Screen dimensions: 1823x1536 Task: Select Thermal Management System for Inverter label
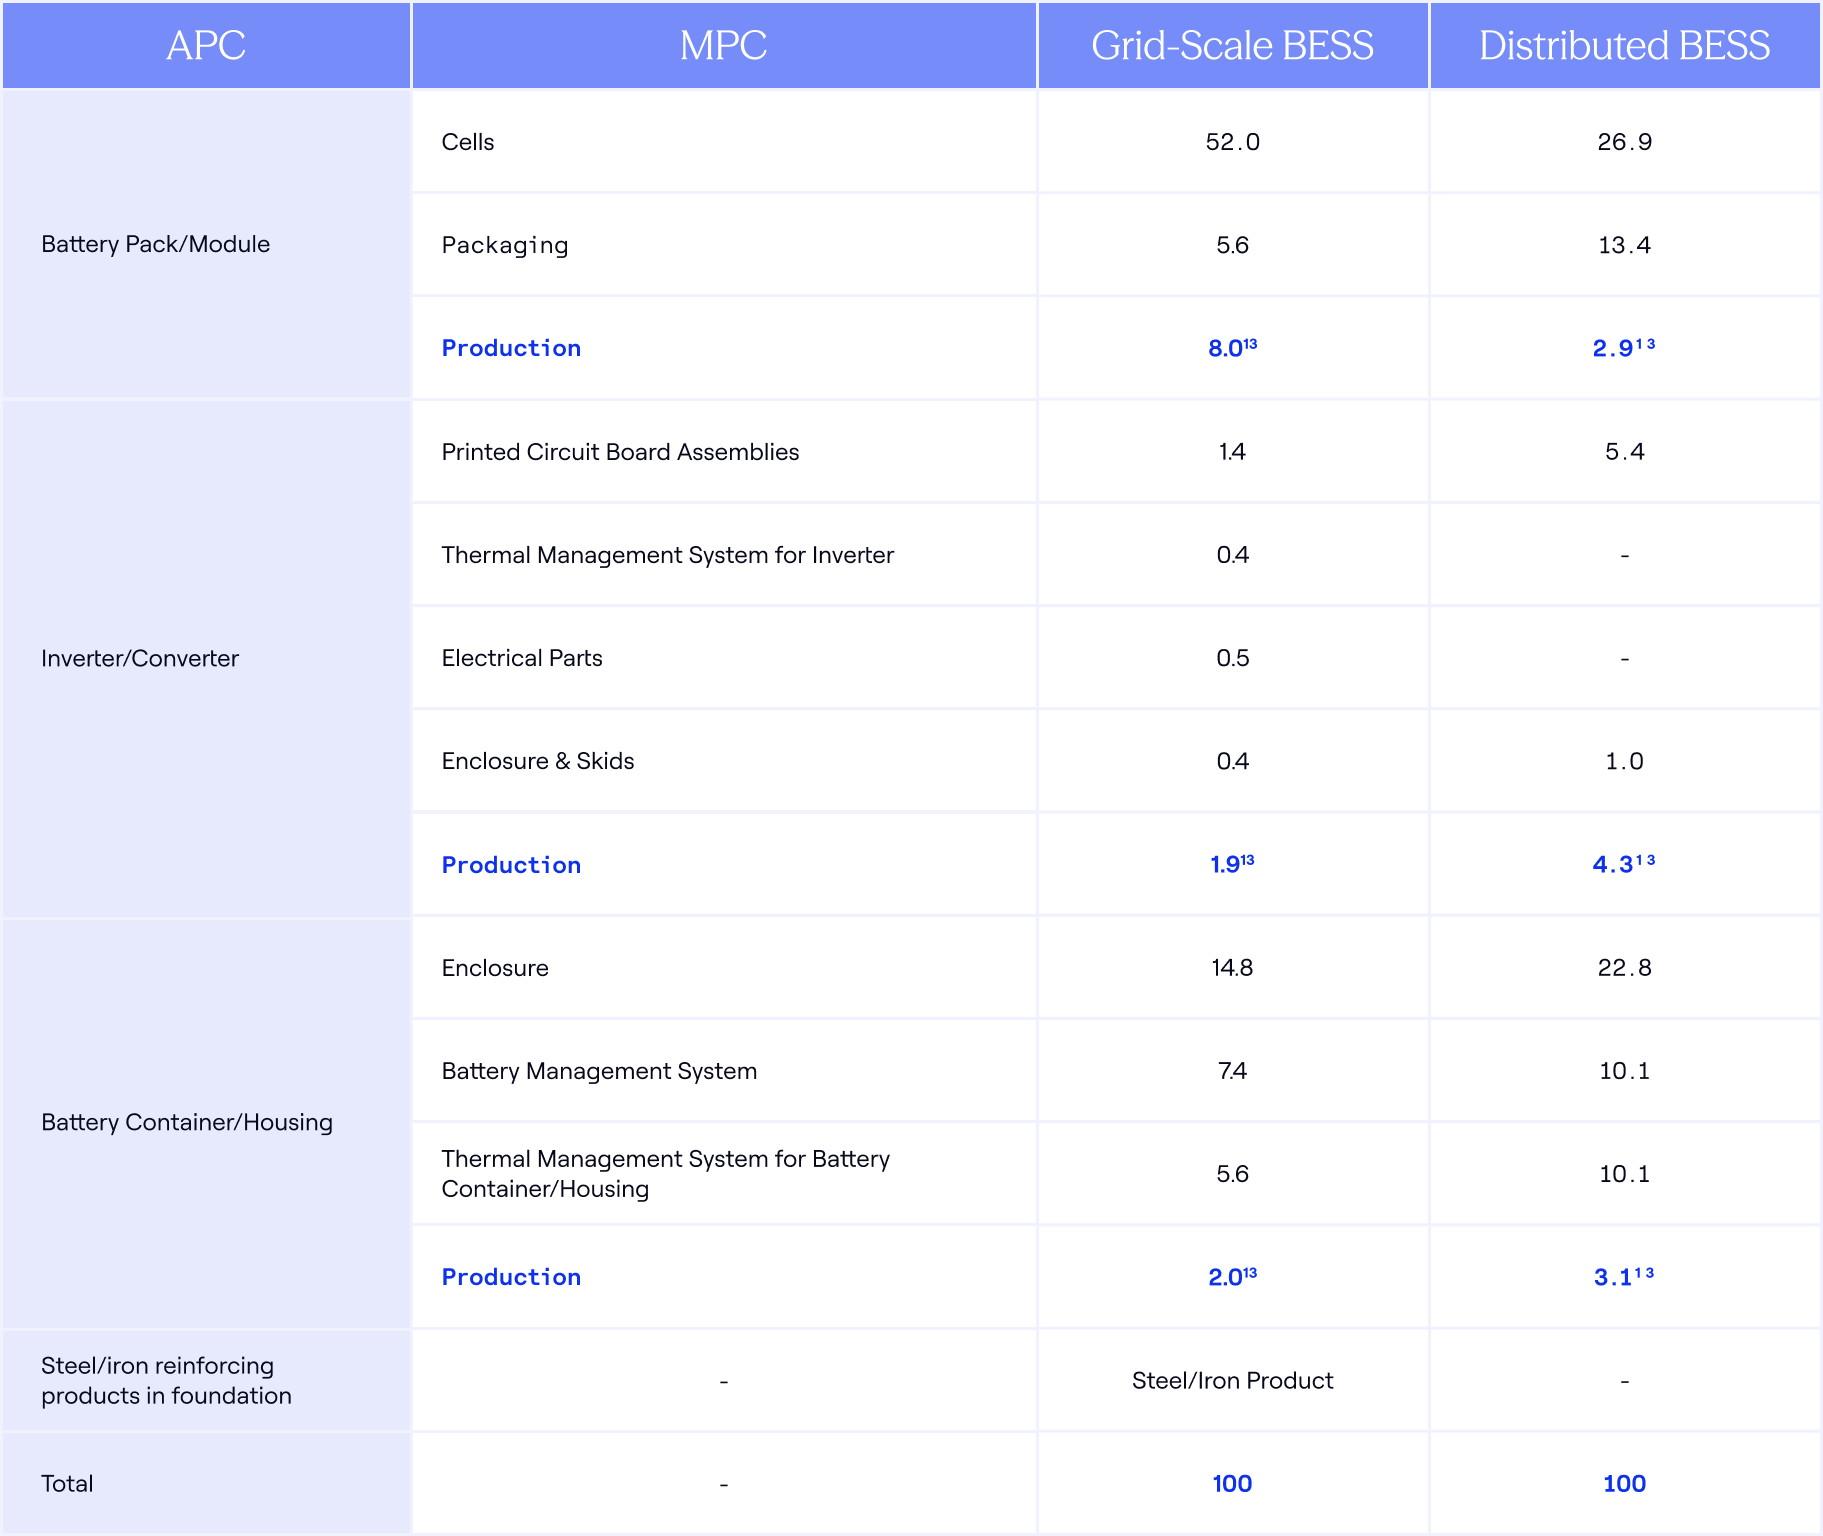click(668, 555)
